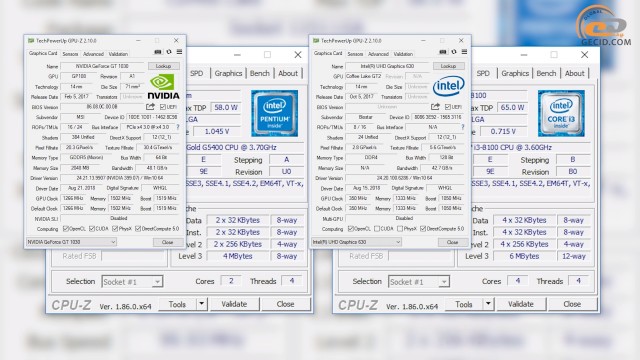
Task: Toggle UEFI checkbox in Intel UHD GPU-Z window
Action: click(x=448, y=107)
